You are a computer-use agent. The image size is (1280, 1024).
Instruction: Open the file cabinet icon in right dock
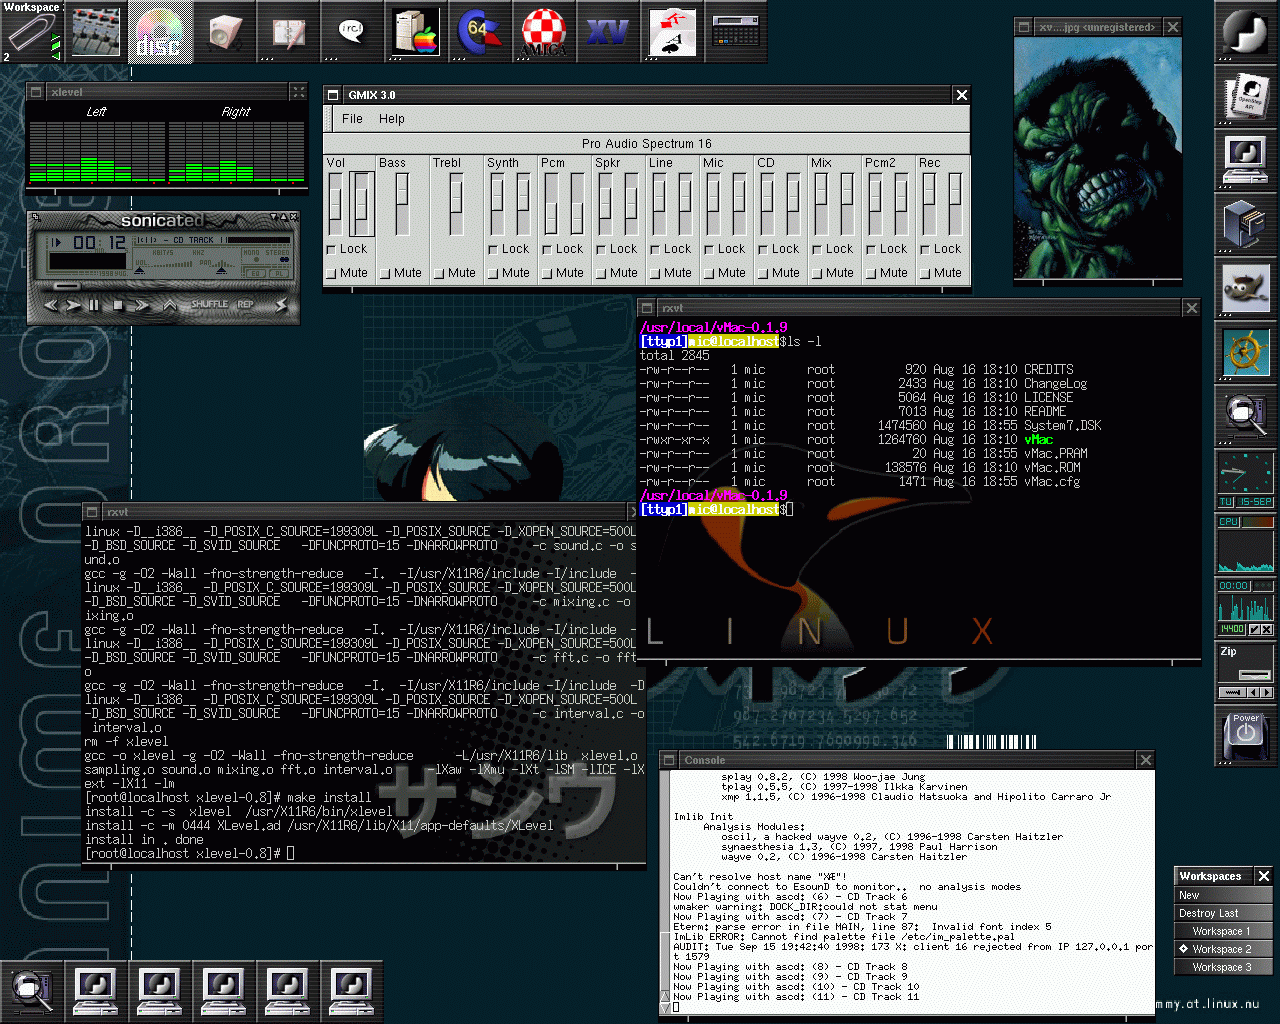pos(1246,225)
